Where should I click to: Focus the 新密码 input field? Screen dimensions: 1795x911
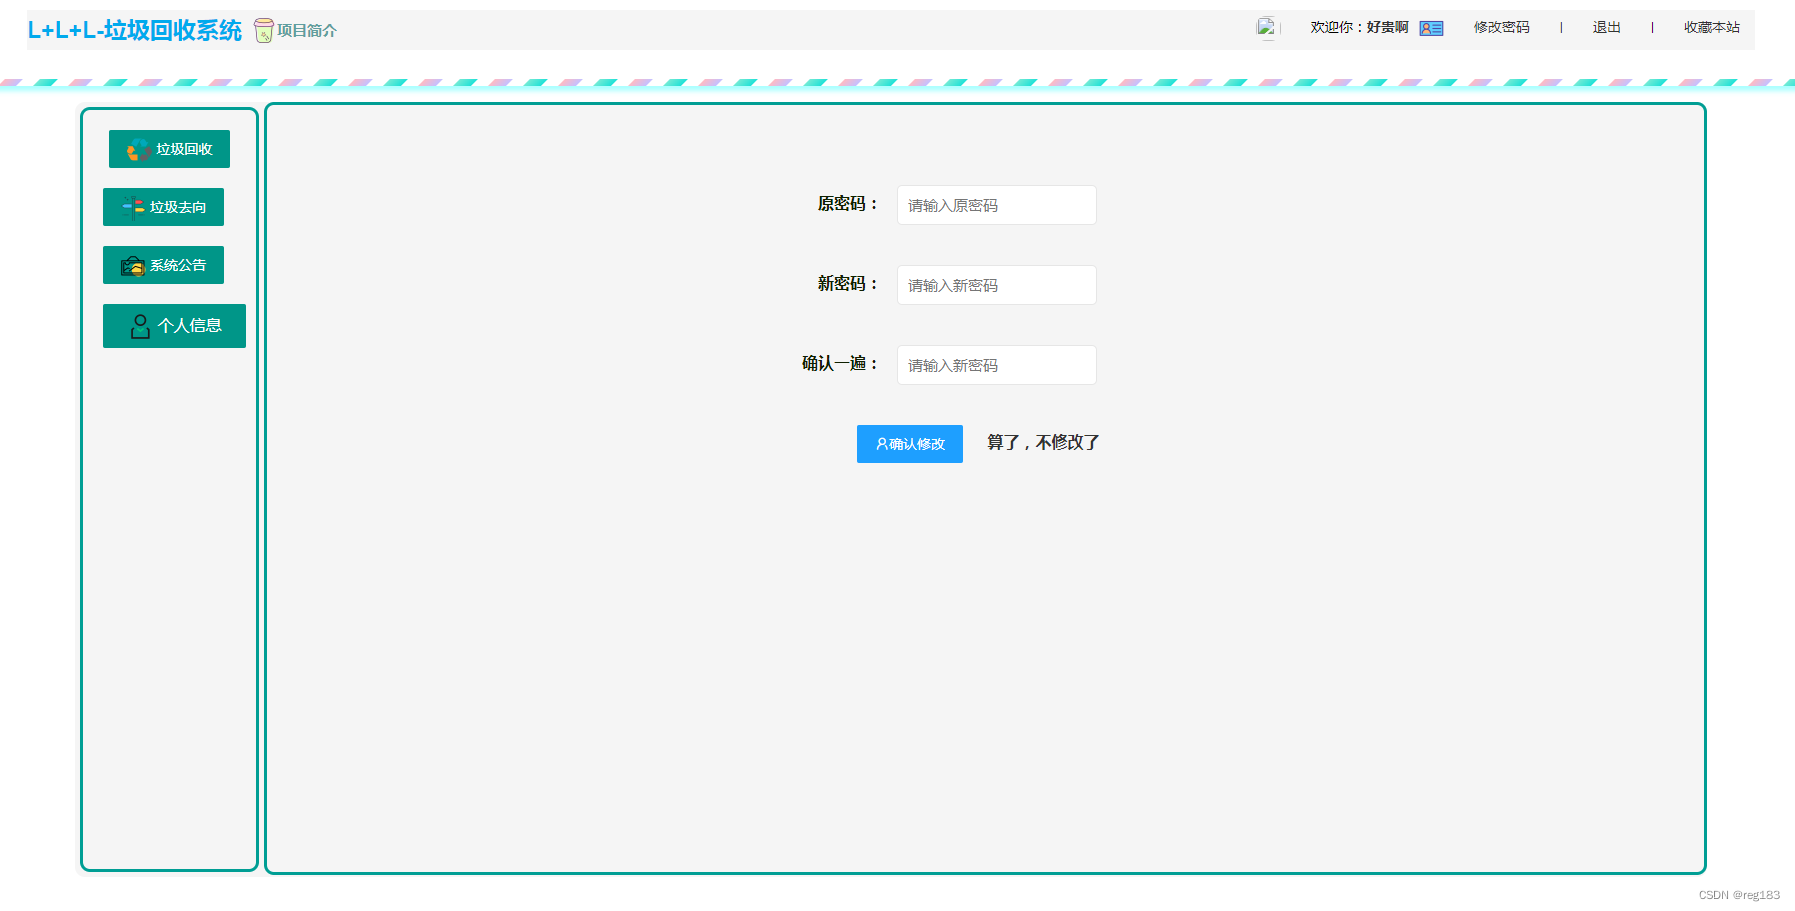click(997, 285)
